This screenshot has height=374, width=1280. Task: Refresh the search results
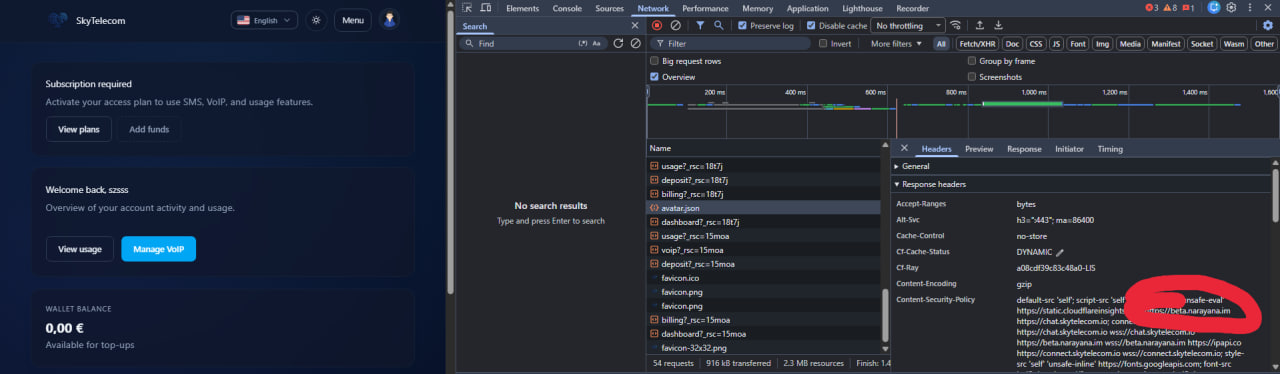(x=618, y=43)
